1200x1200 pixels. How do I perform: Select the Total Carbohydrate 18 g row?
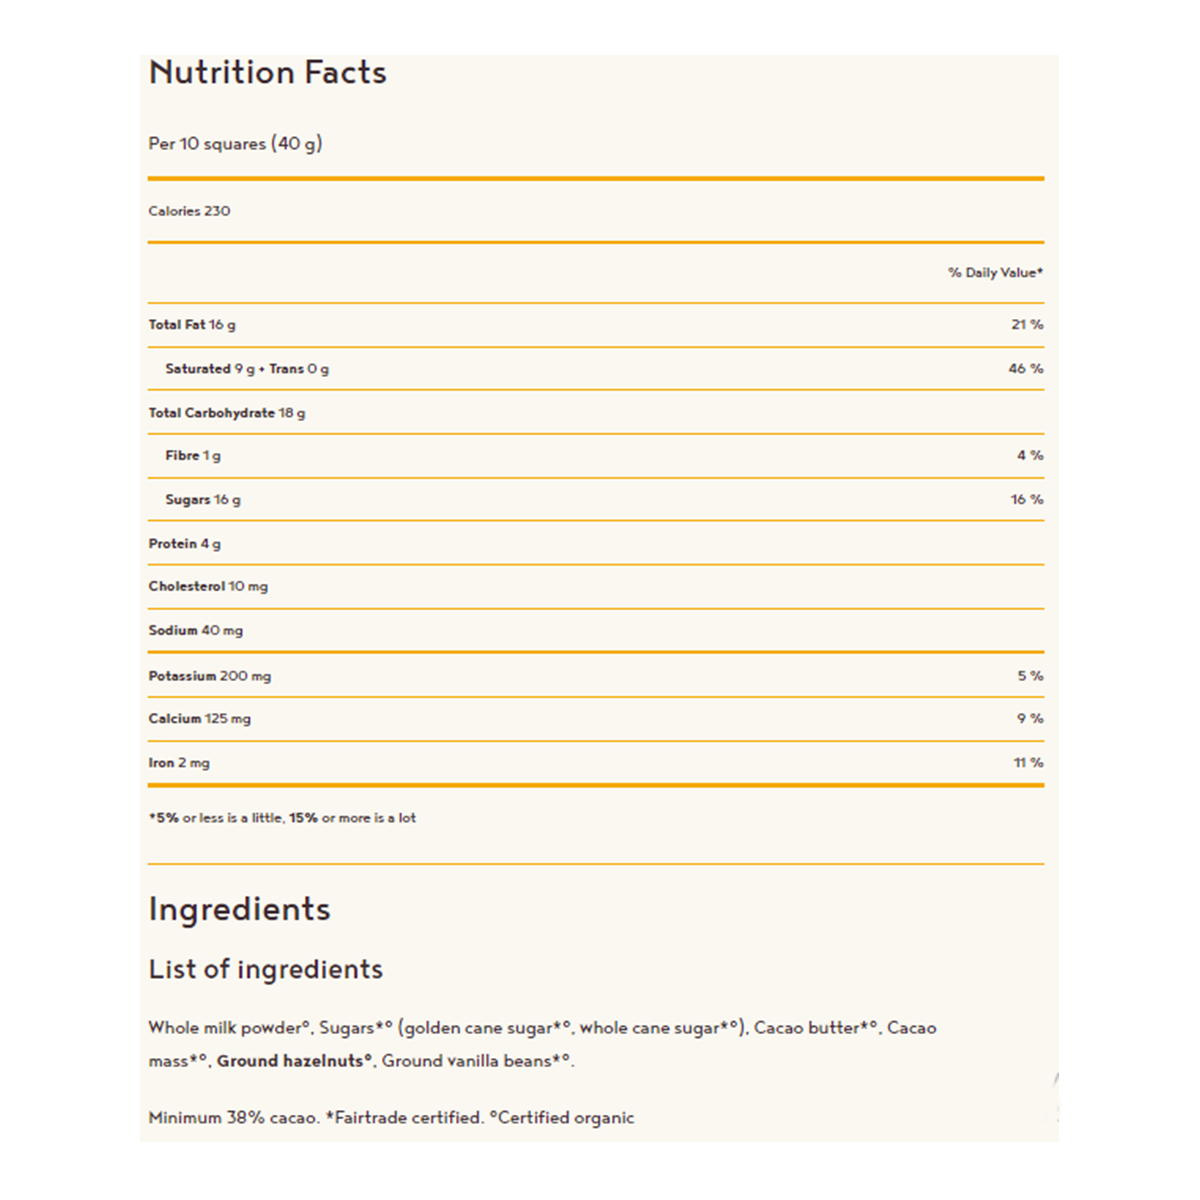click(x=227, y=413)
